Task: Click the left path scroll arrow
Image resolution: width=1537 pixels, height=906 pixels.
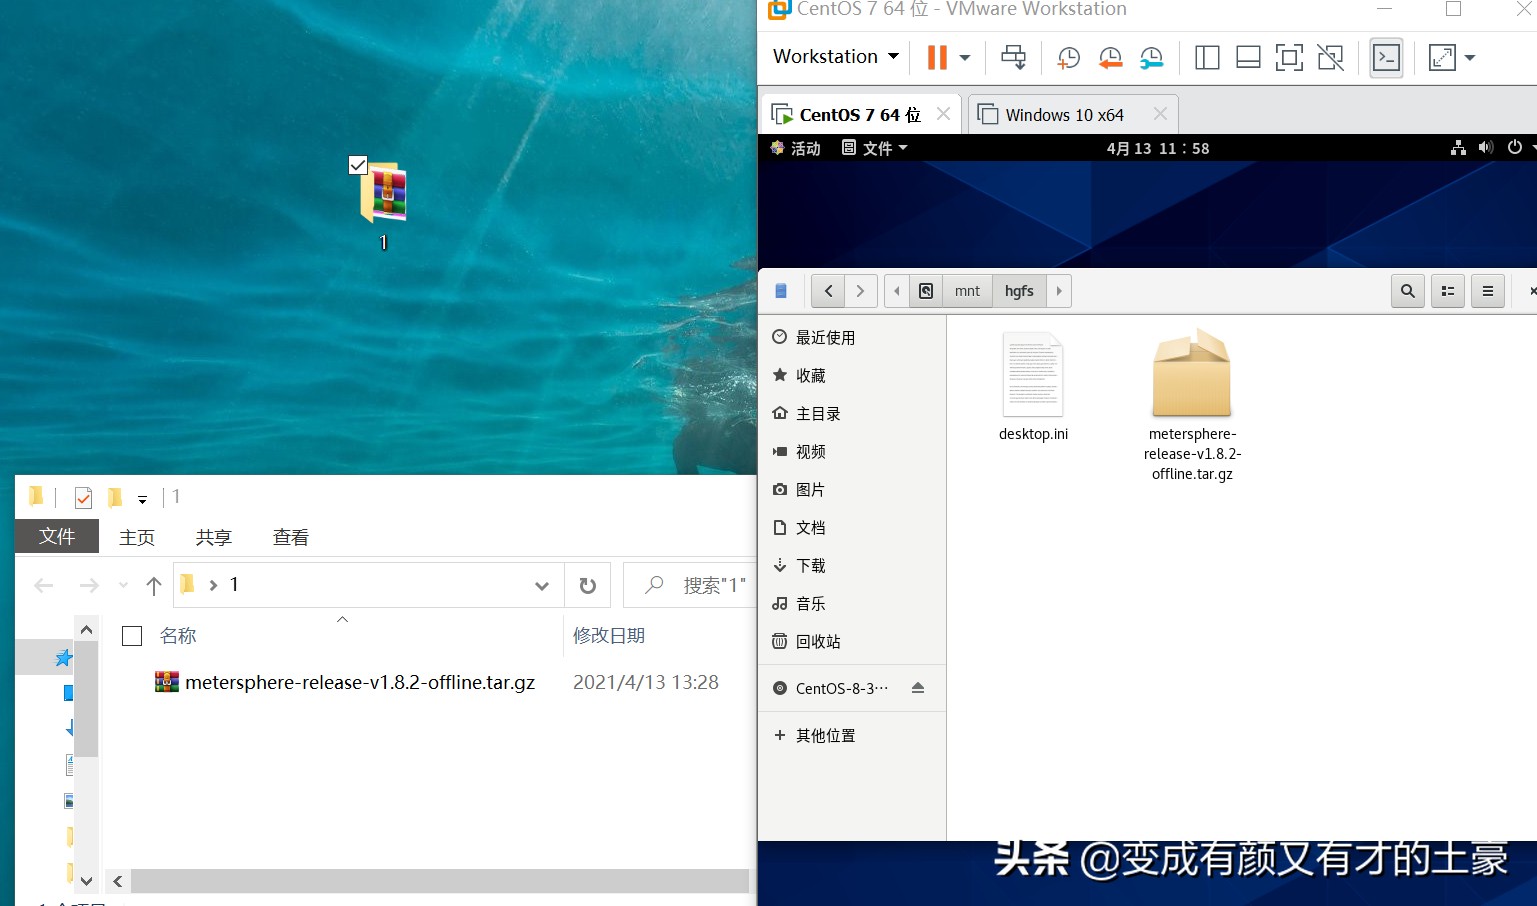Action: [897, 291]
